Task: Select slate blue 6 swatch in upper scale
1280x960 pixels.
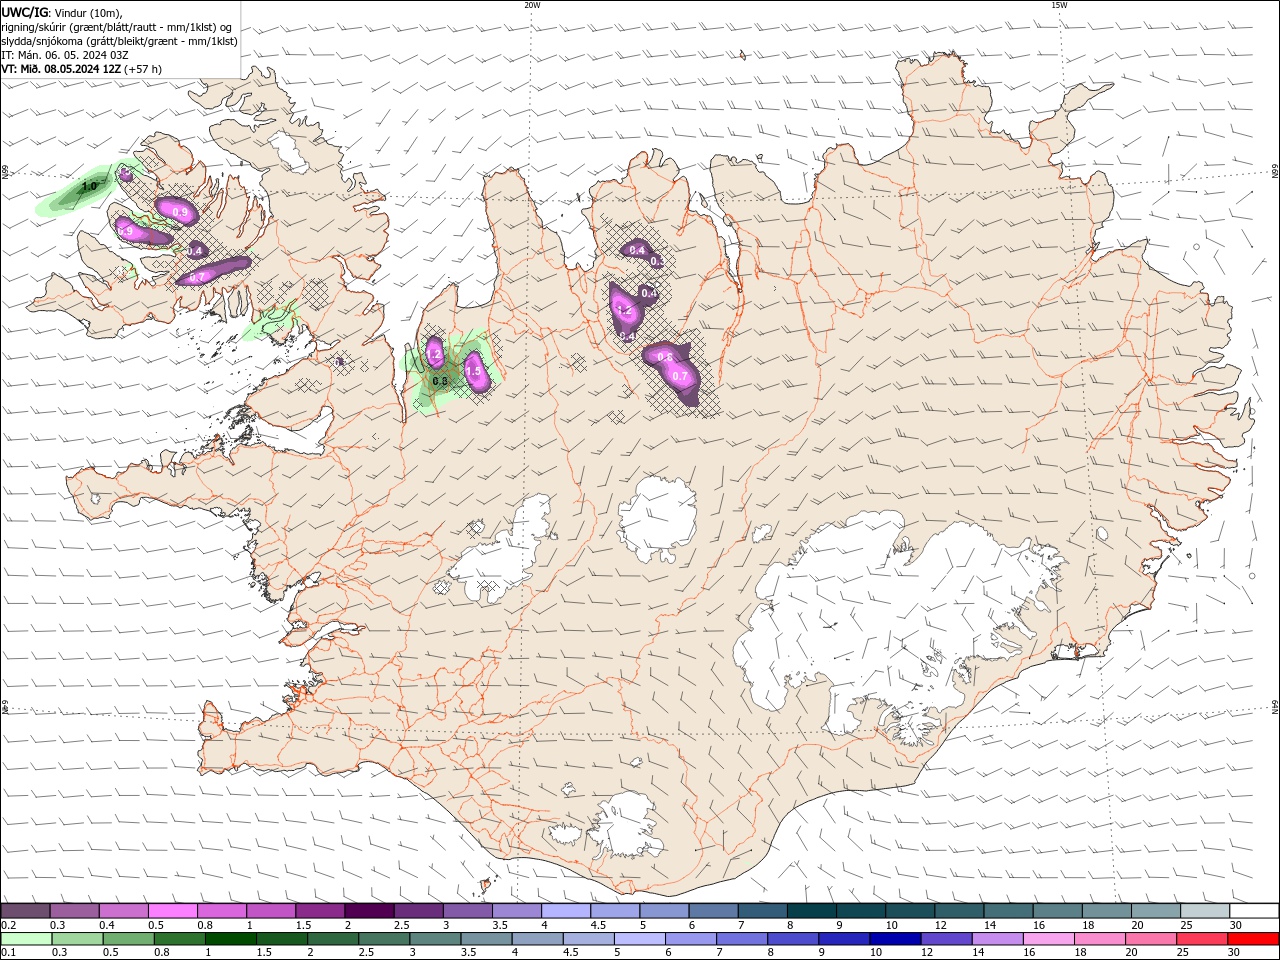Action: (714, 911)
